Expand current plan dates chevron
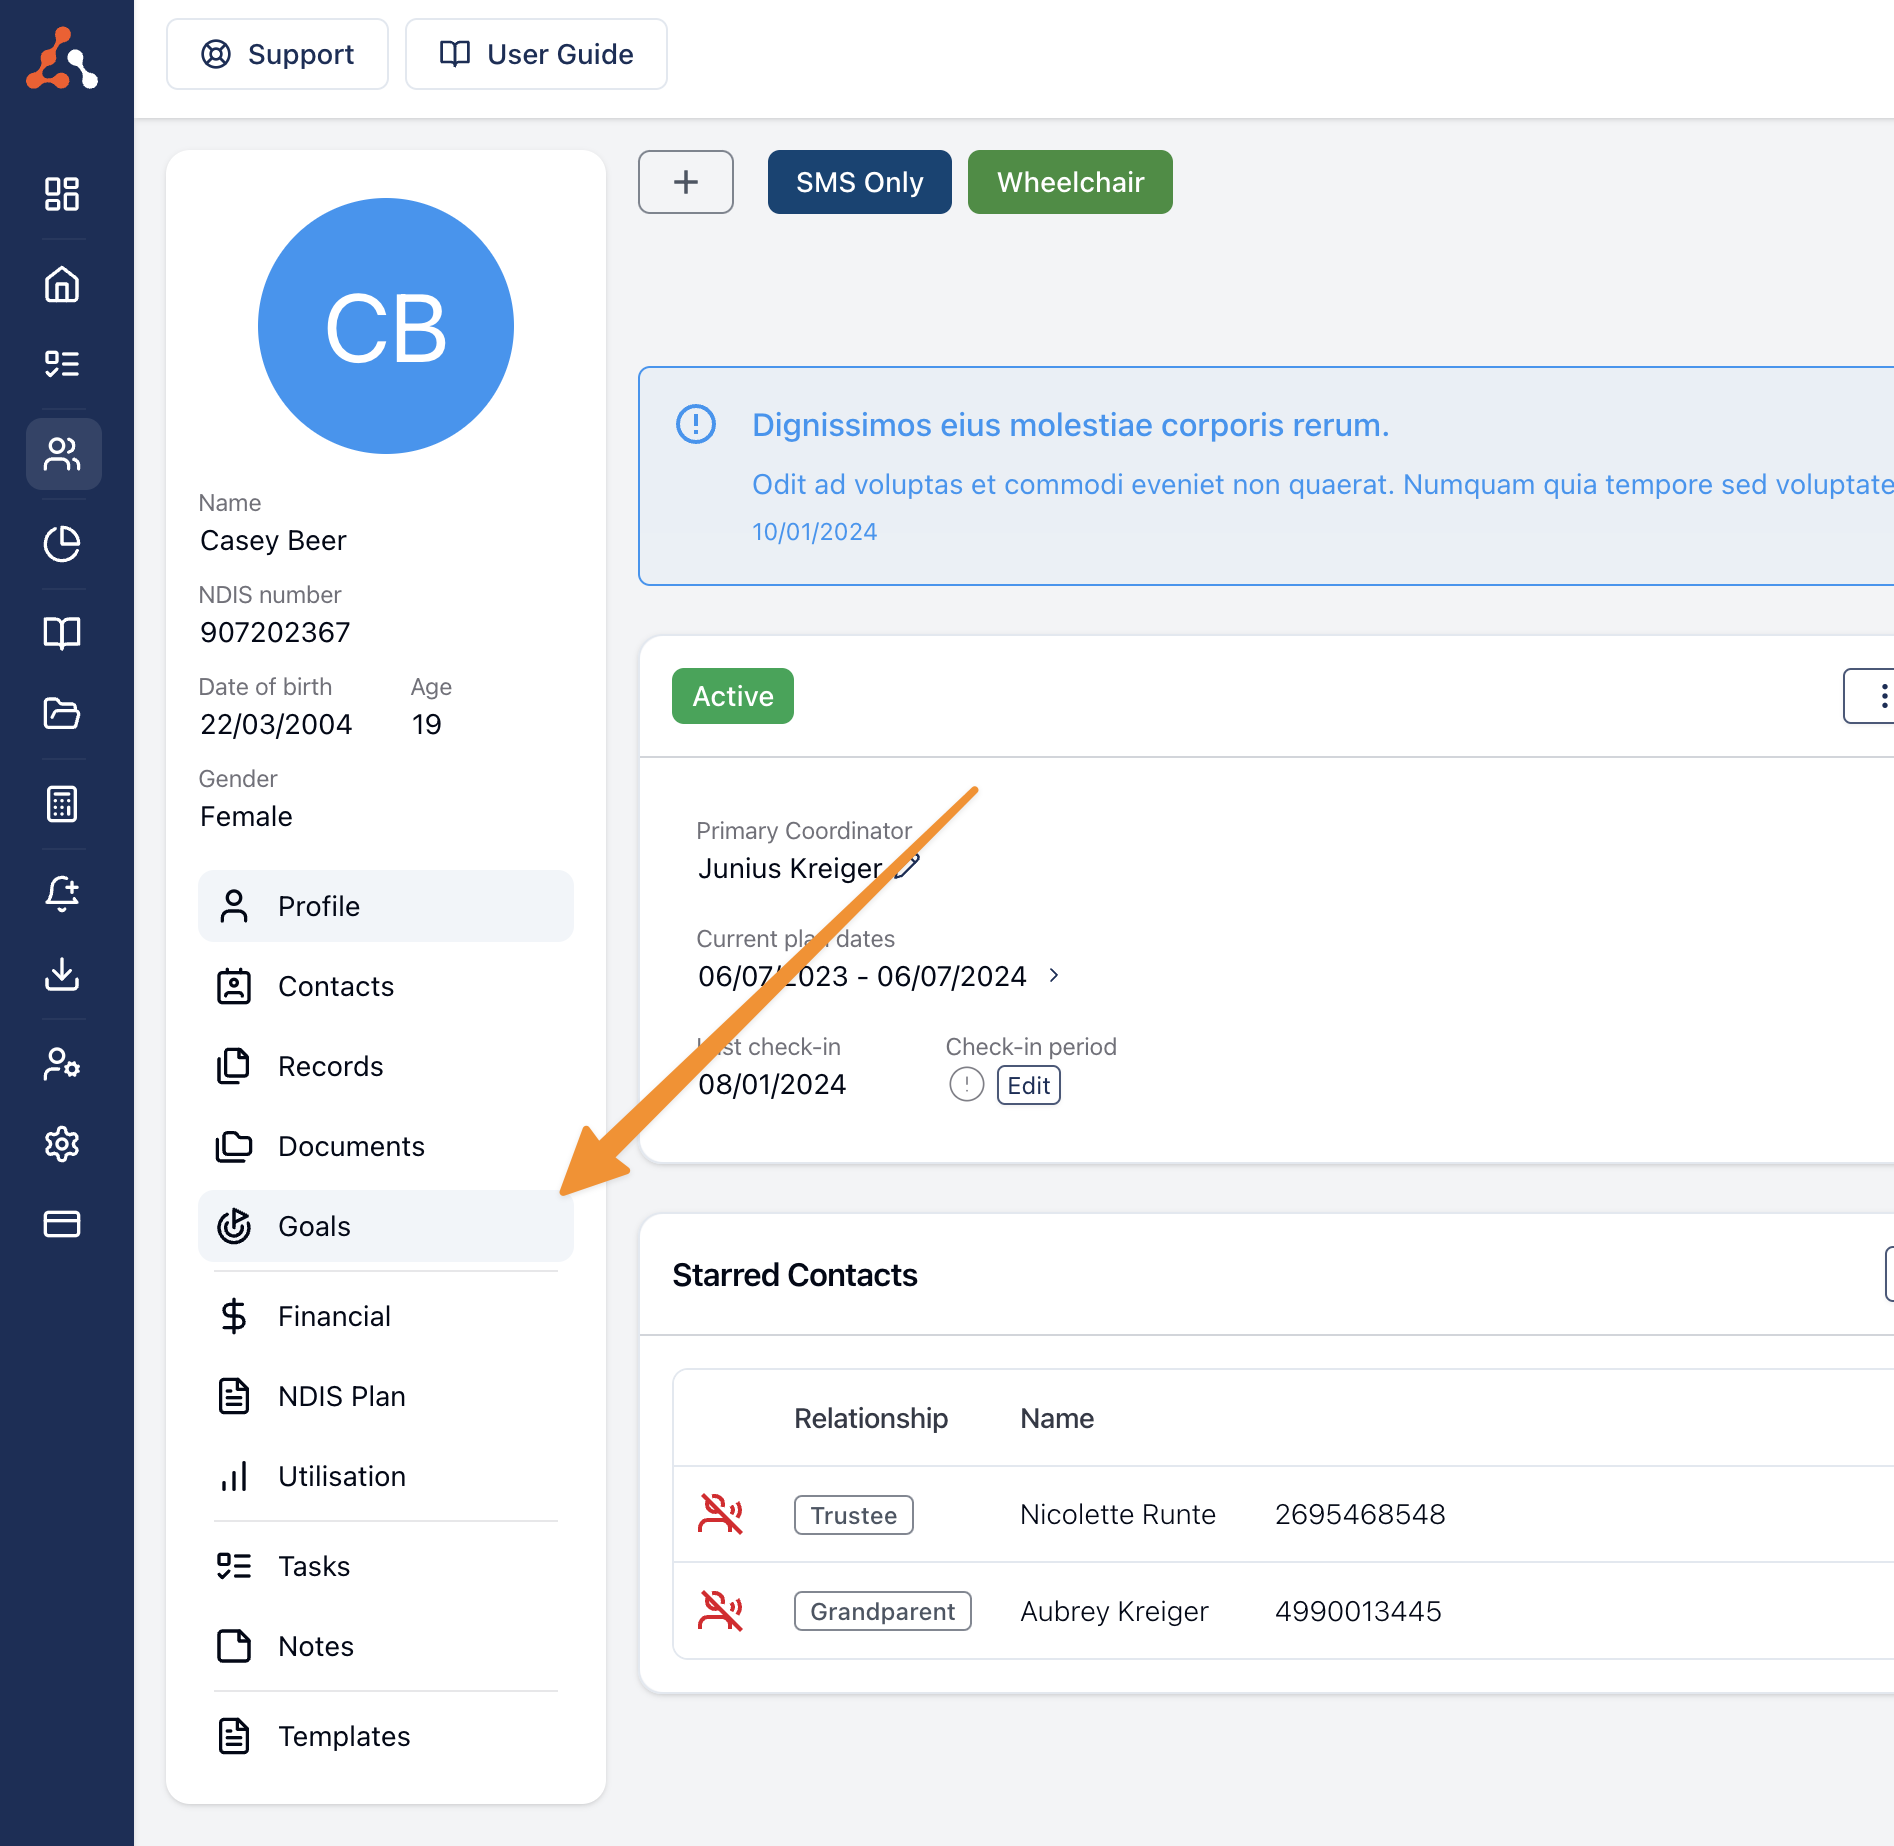Viewport: 1894px width, 1846px height. (x=1054, y=975)
